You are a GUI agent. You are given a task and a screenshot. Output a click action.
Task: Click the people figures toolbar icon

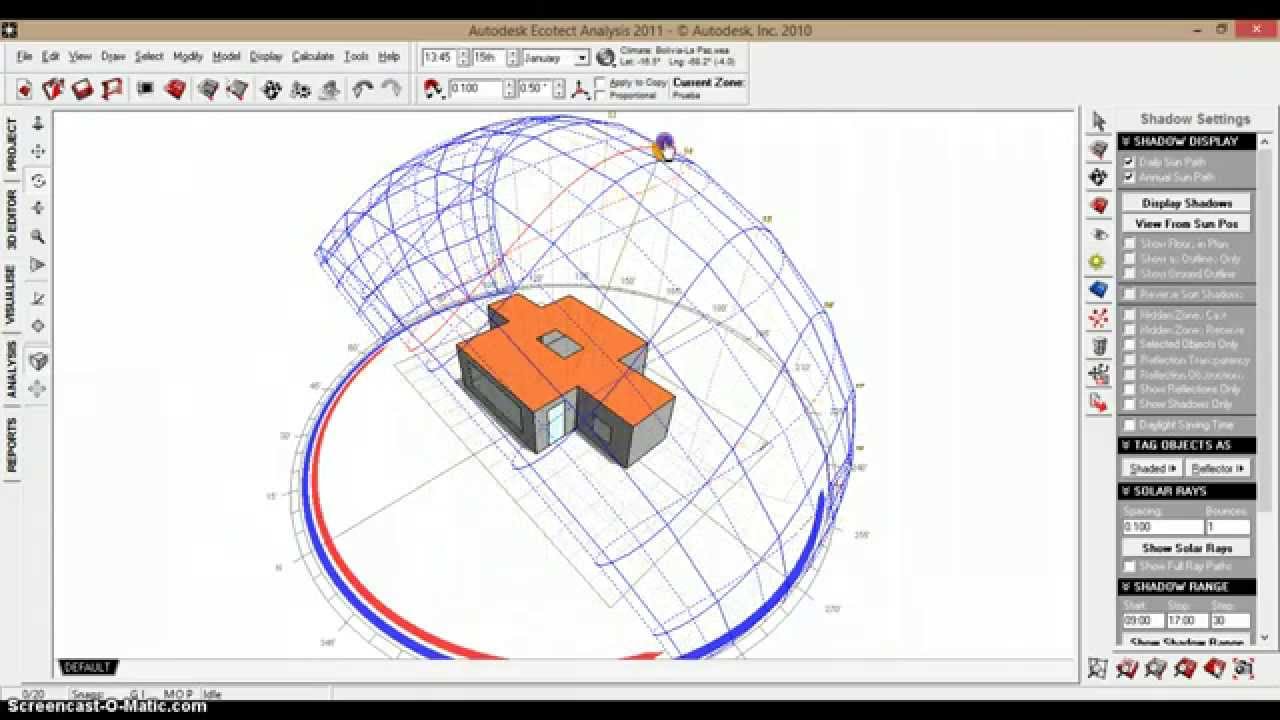click(300, 89)
